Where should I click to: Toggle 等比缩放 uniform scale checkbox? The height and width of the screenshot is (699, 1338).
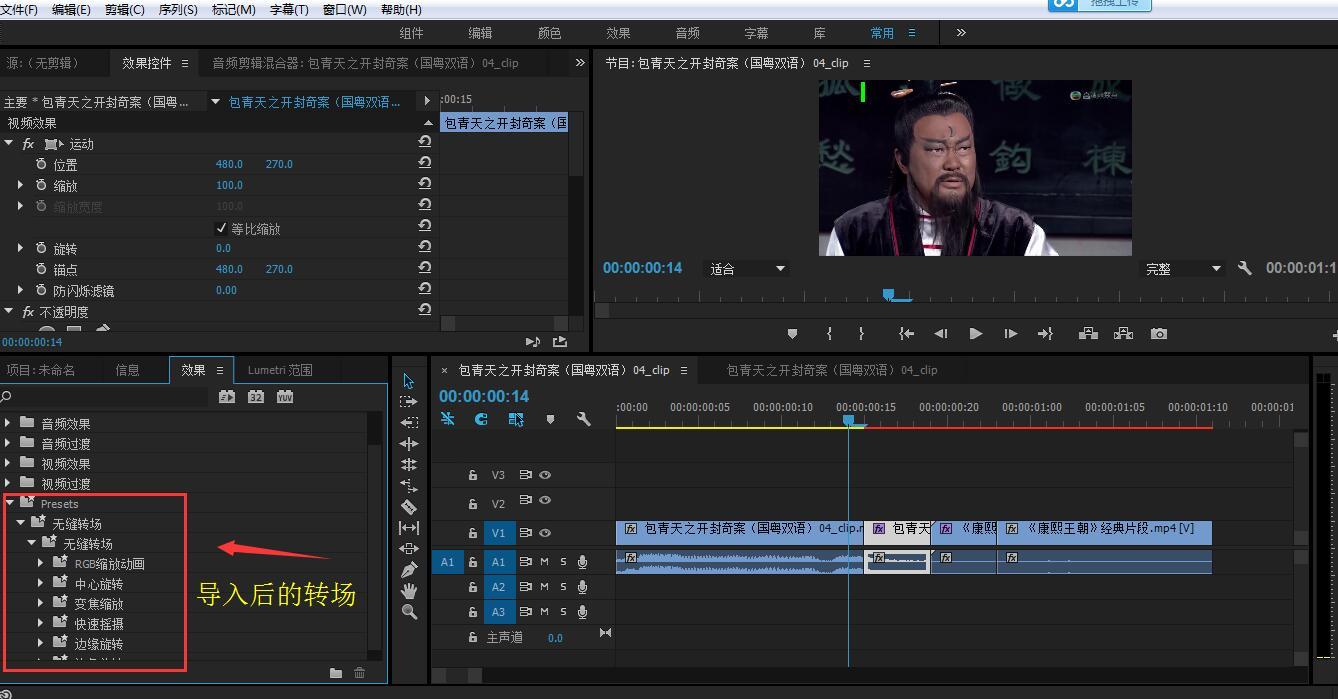pyautogui.click(x=222, y=228)
